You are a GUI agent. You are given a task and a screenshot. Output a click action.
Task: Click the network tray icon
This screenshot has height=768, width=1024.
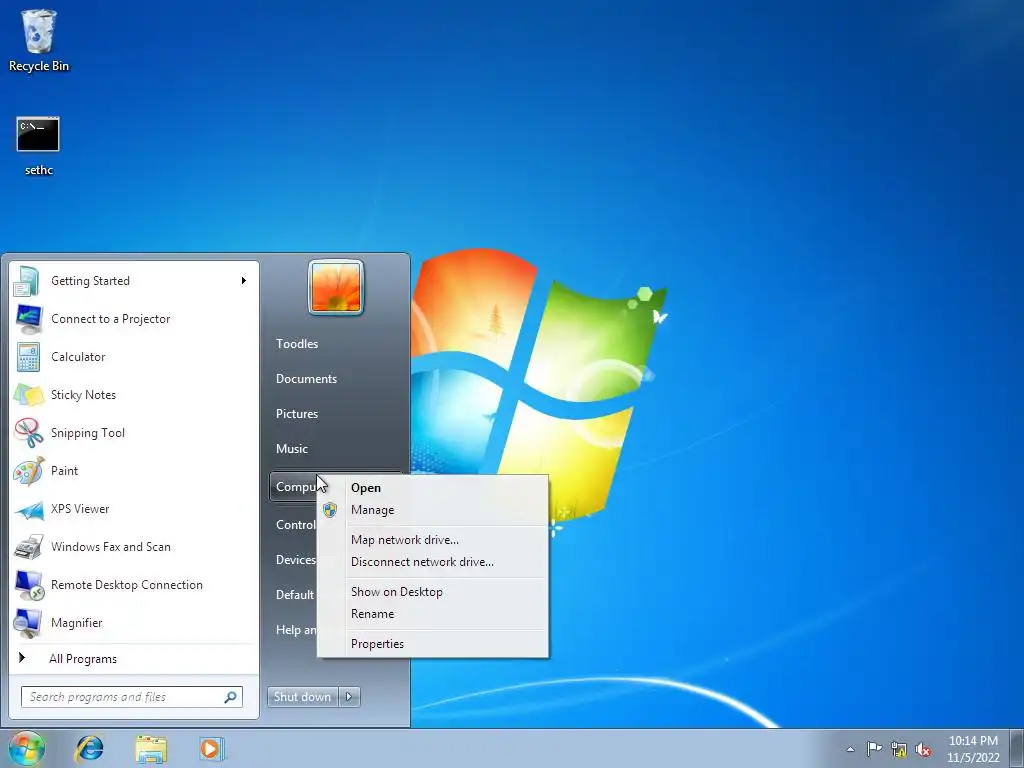[x=899, y=750]
